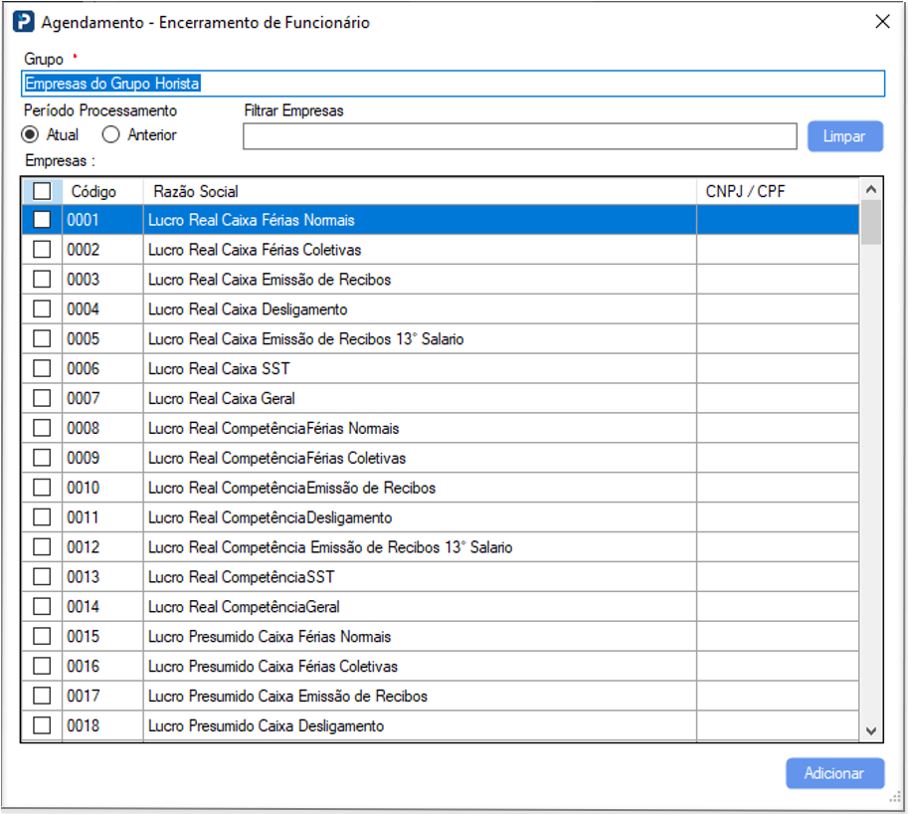Viewport: 908px width, 814px height.
Task: Click the Grupo input field
Action: [453, 83]
